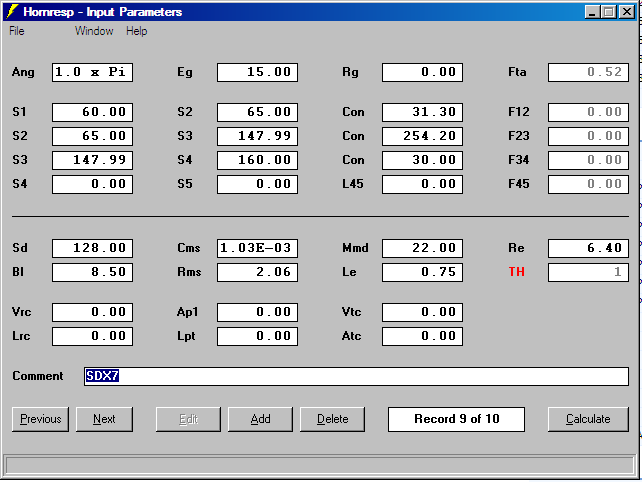Click the S3 field in the S2 row
The image size is (642, 482).
(x=258, y=136)
